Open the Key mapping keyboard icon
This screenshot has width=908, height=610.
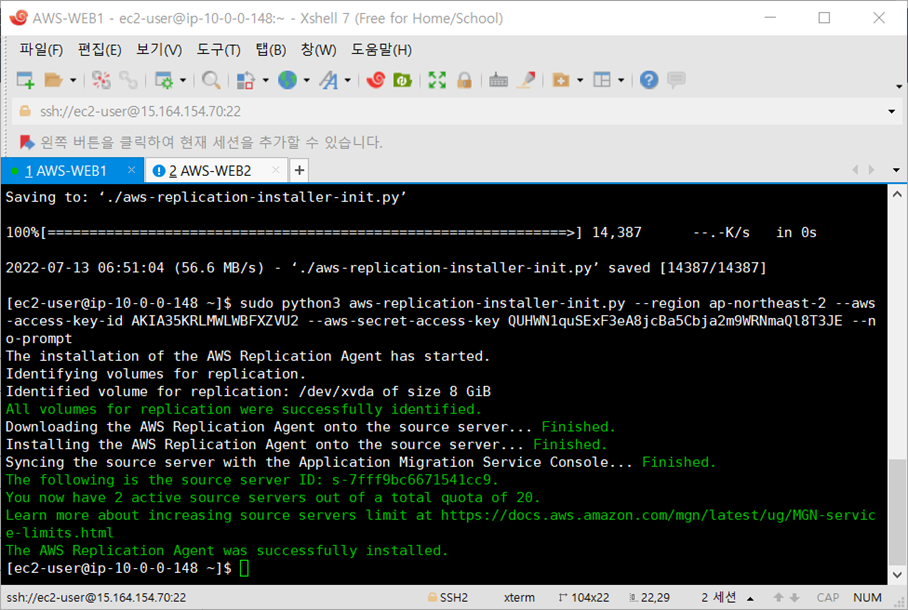[x=498, y=80]
